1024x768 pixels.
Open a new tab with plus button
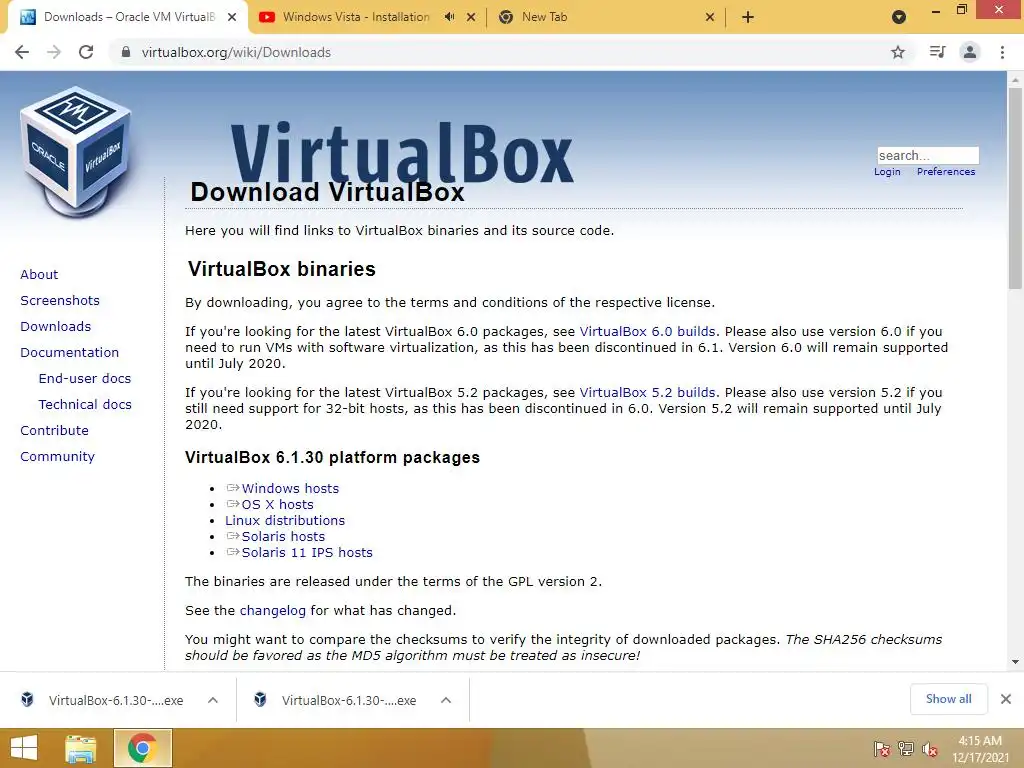(x=748, y=17)
